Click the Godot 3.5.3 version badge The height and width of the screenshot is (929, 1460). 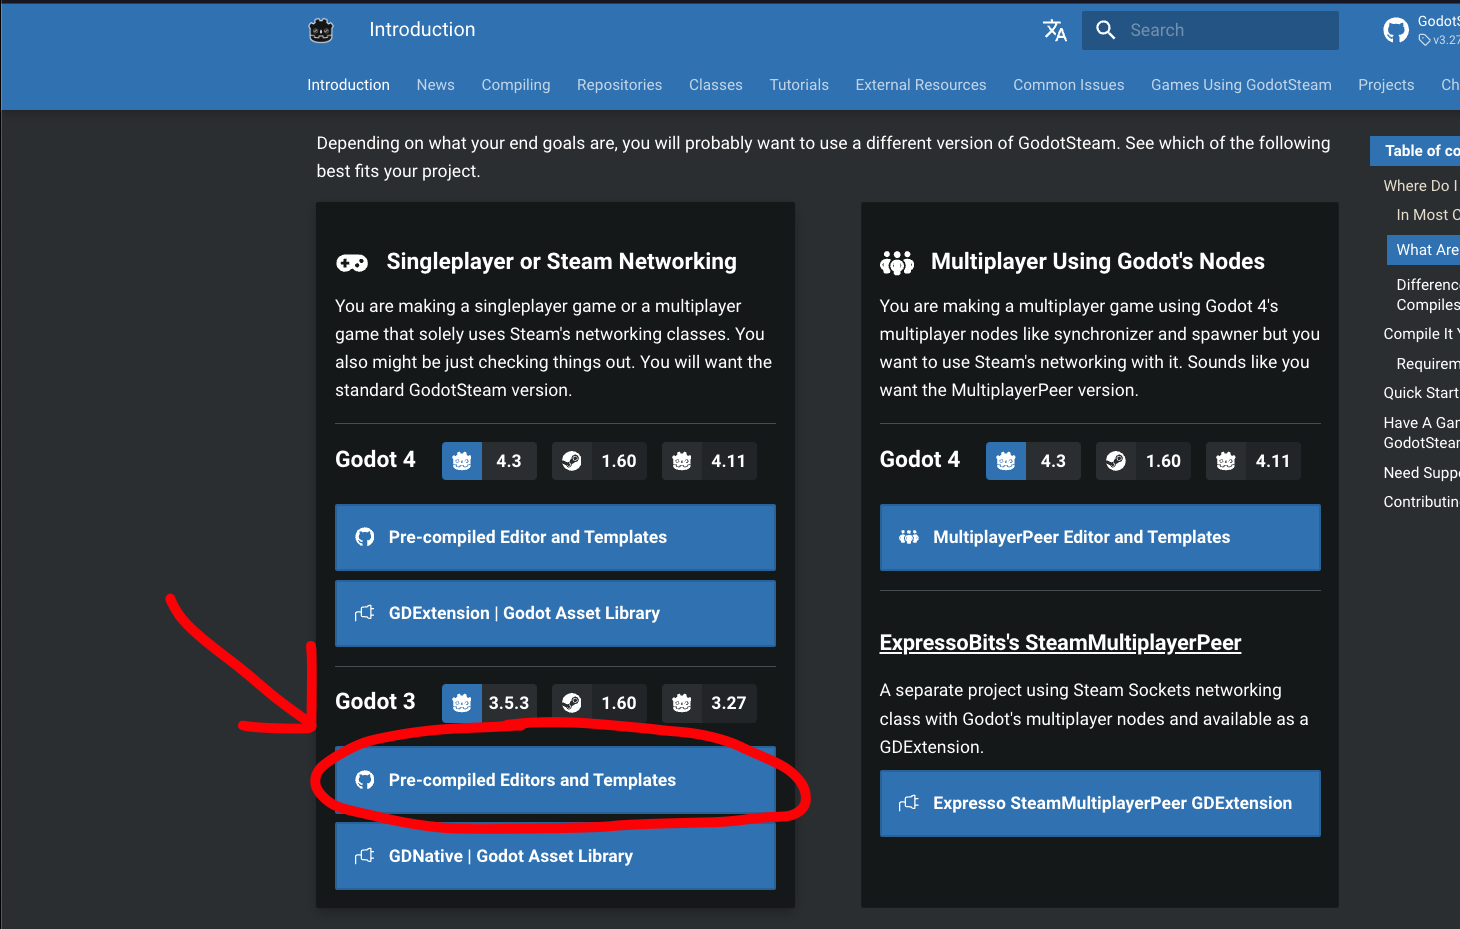489,703
